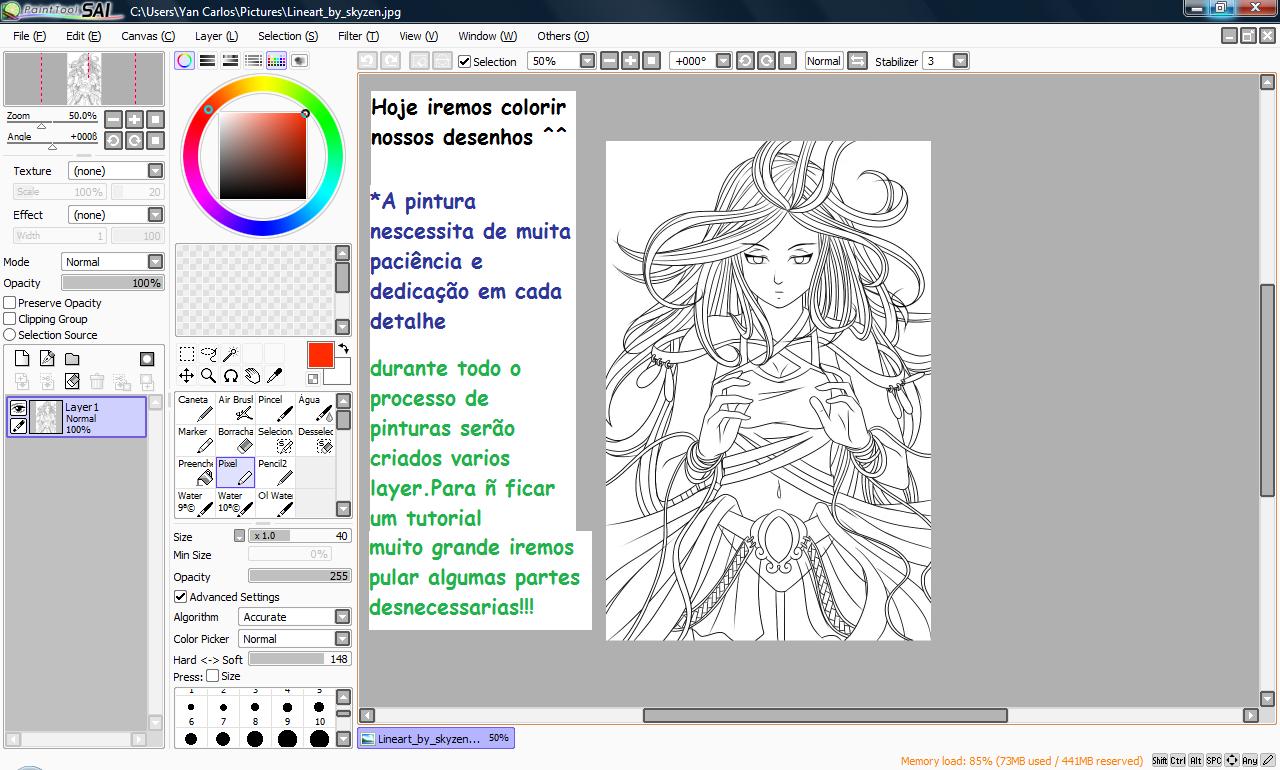The image size is (1280, 770).
Task: Open the brush size multiplier dropdown
Action: pyautogui.click(x=239, y=536)
